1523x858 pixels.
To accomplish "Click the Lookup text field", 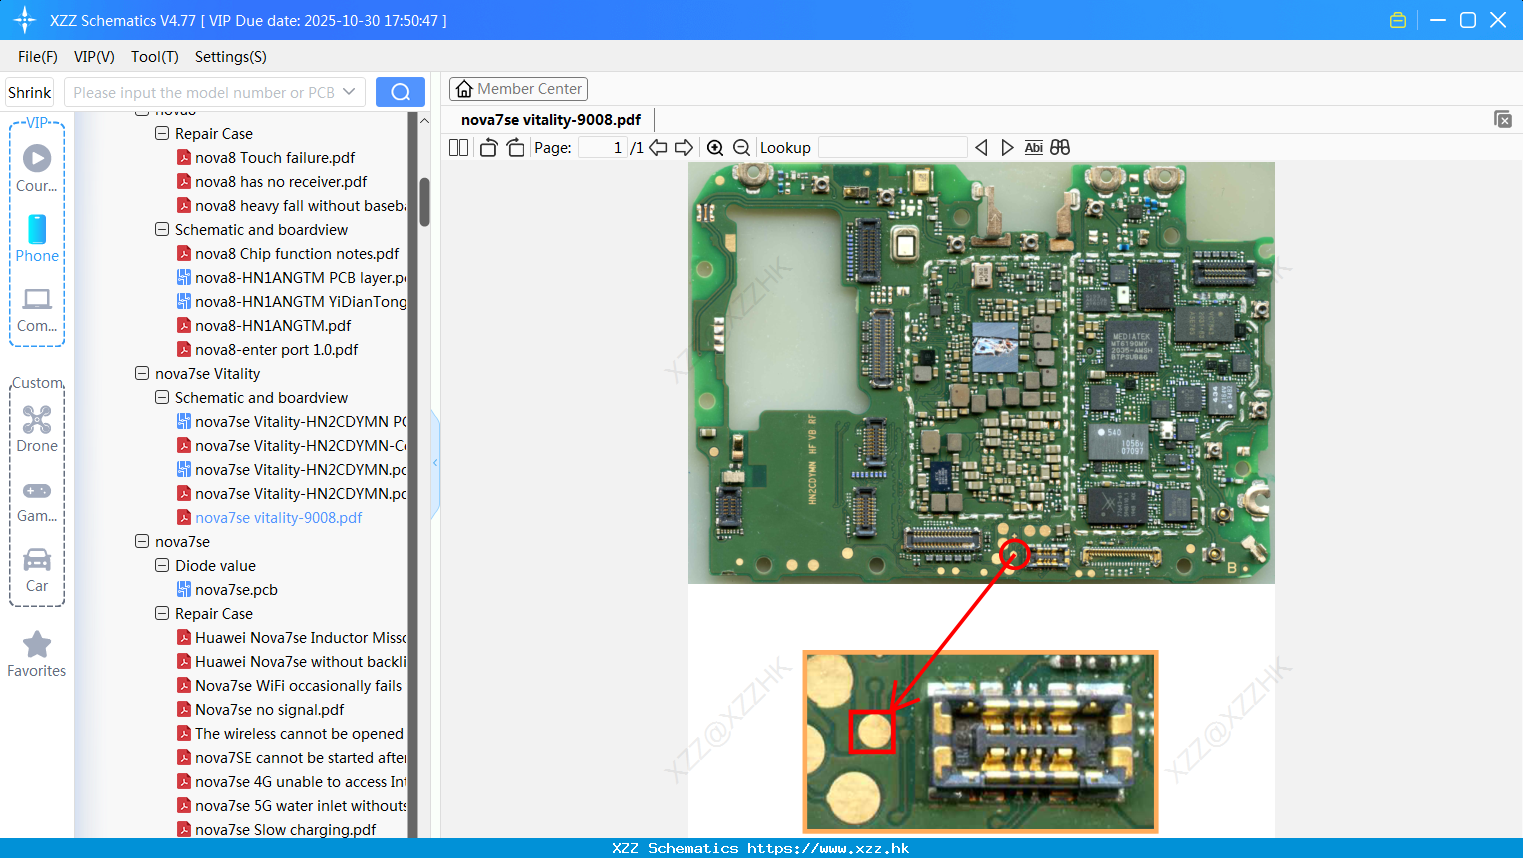I will 892,148.
